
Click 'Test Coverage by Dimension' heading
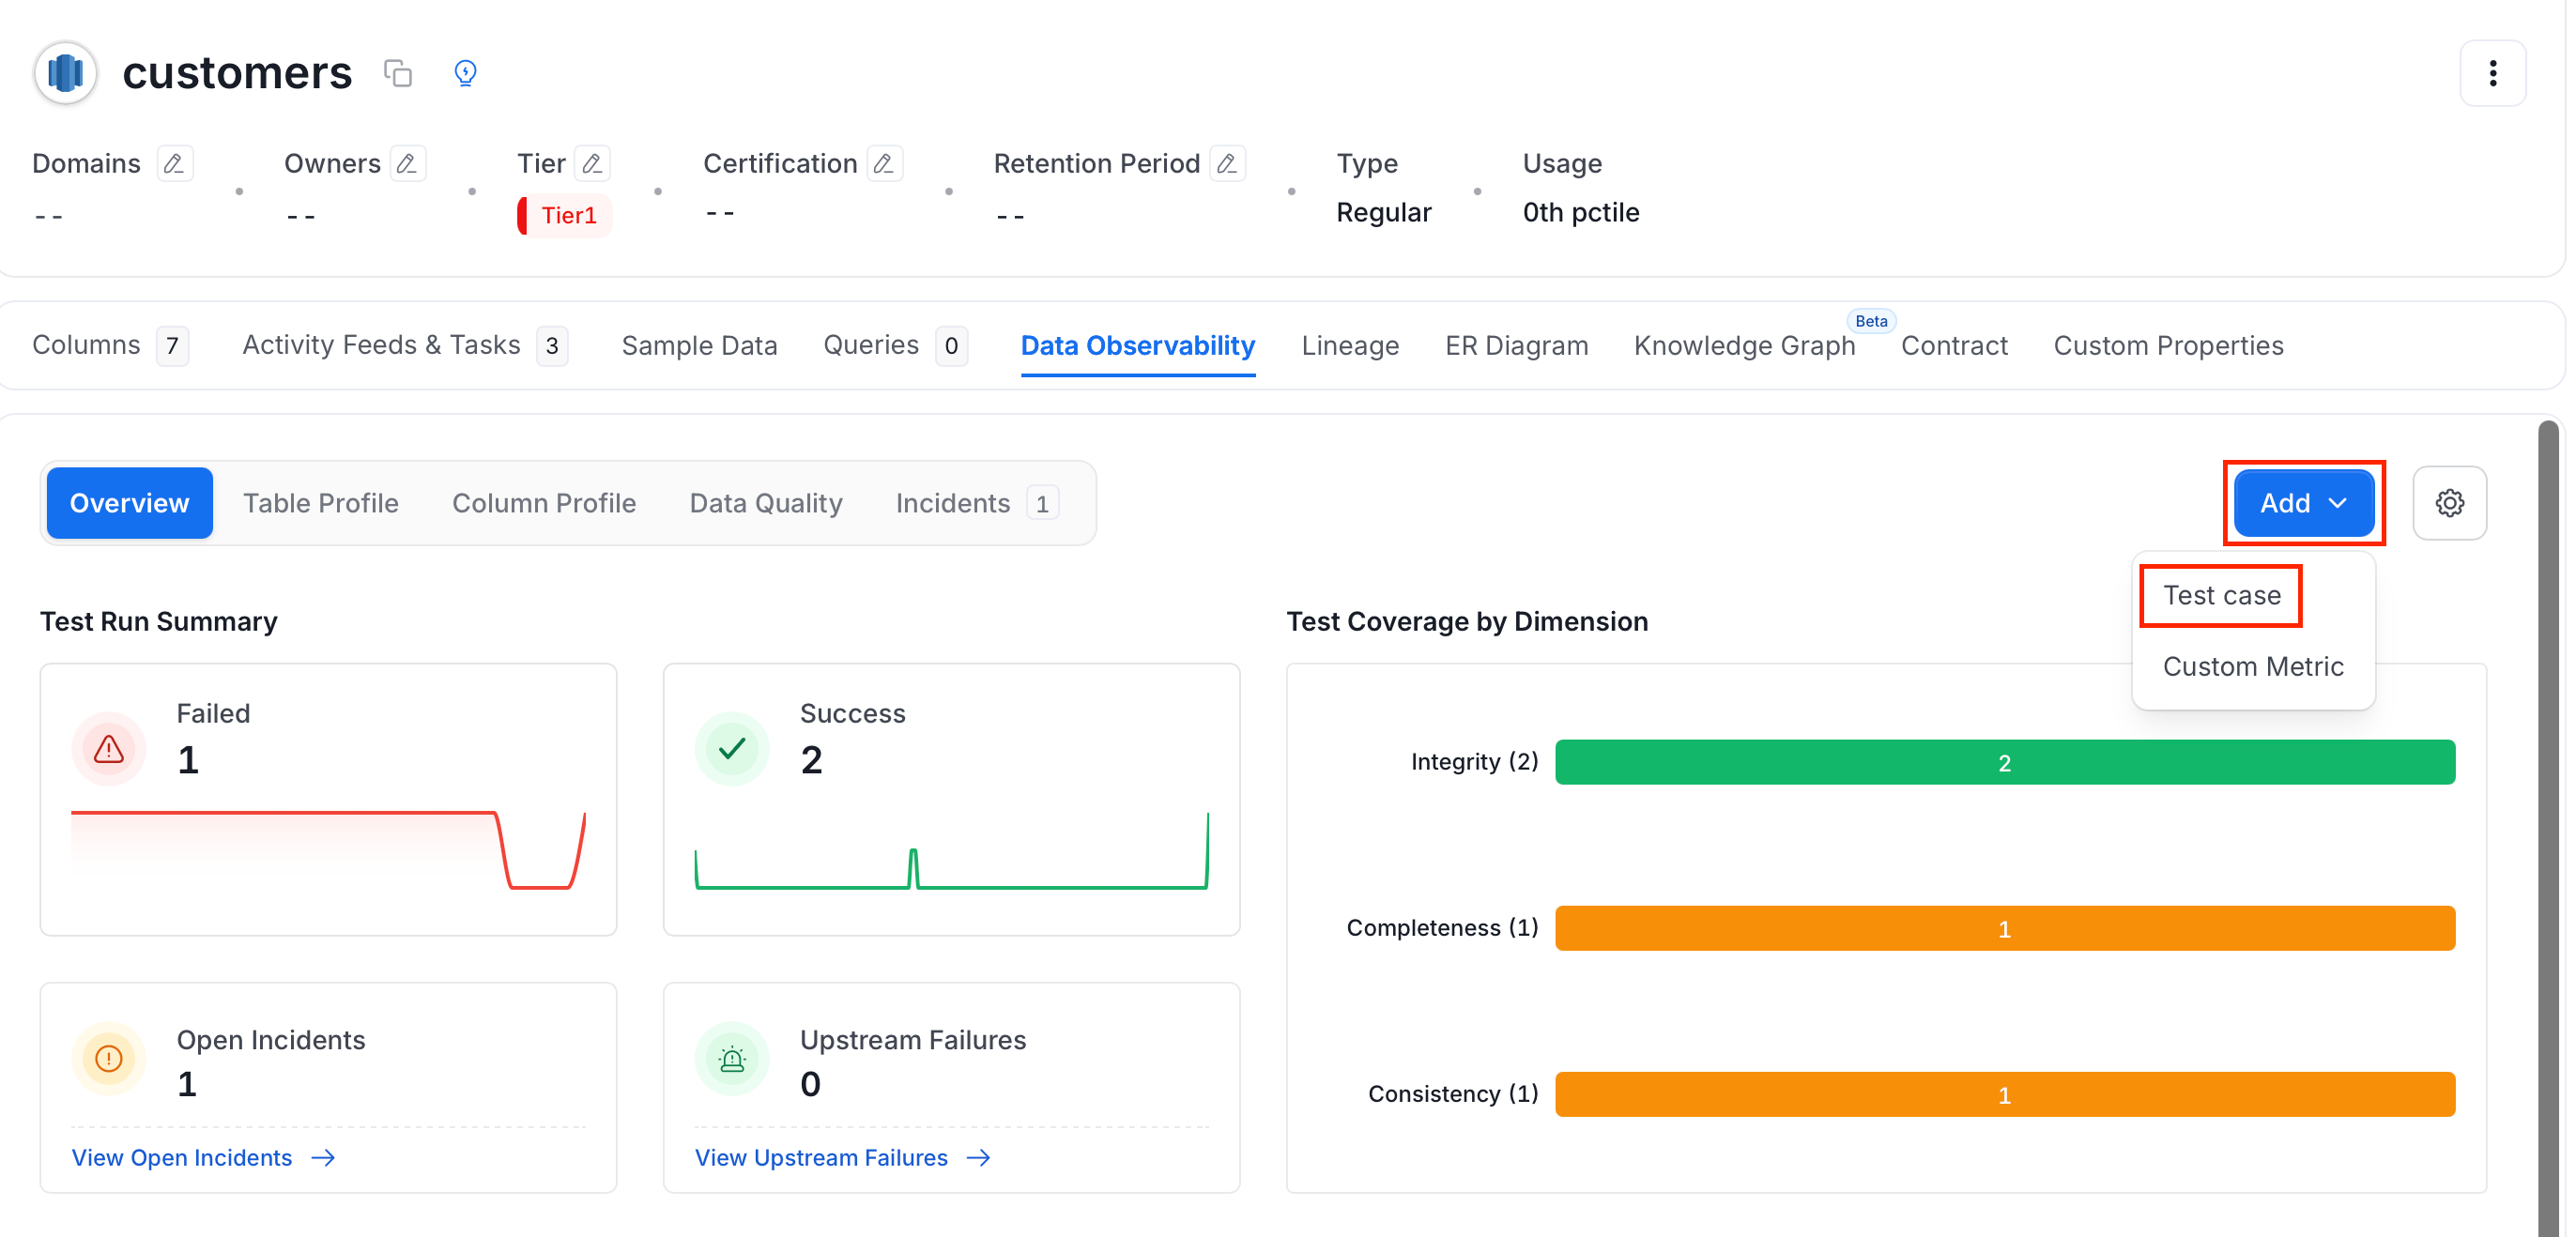1467,622
